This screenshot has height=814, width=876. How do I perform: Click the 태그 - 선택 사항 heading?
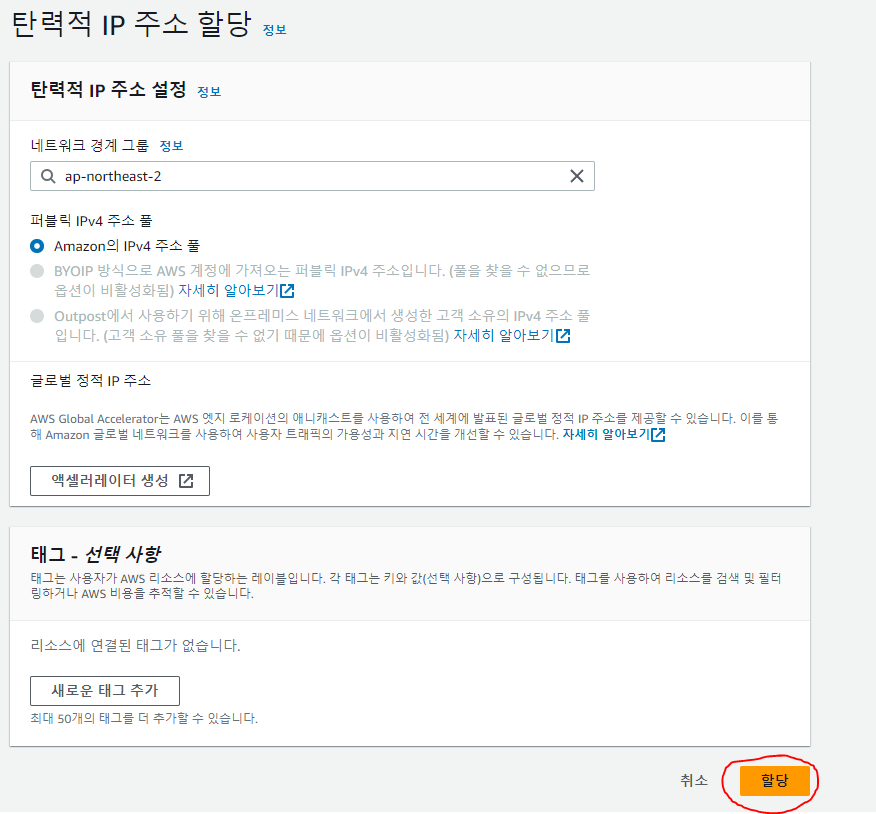pyautogui.click(x=96, y=554)
